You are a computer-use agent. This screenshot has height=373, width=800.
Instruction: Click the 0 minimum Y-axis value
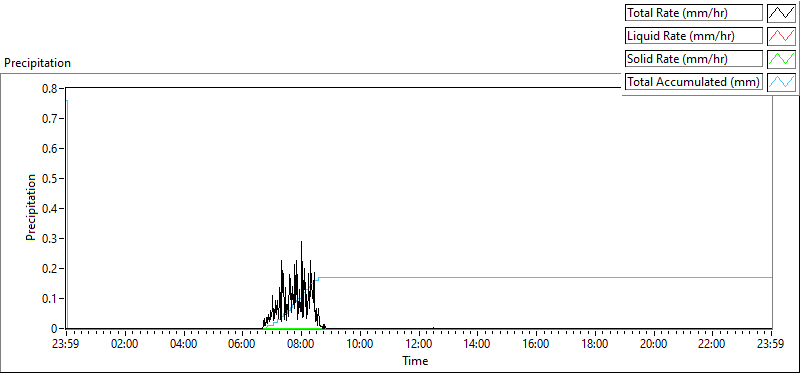tap(55, 329)
